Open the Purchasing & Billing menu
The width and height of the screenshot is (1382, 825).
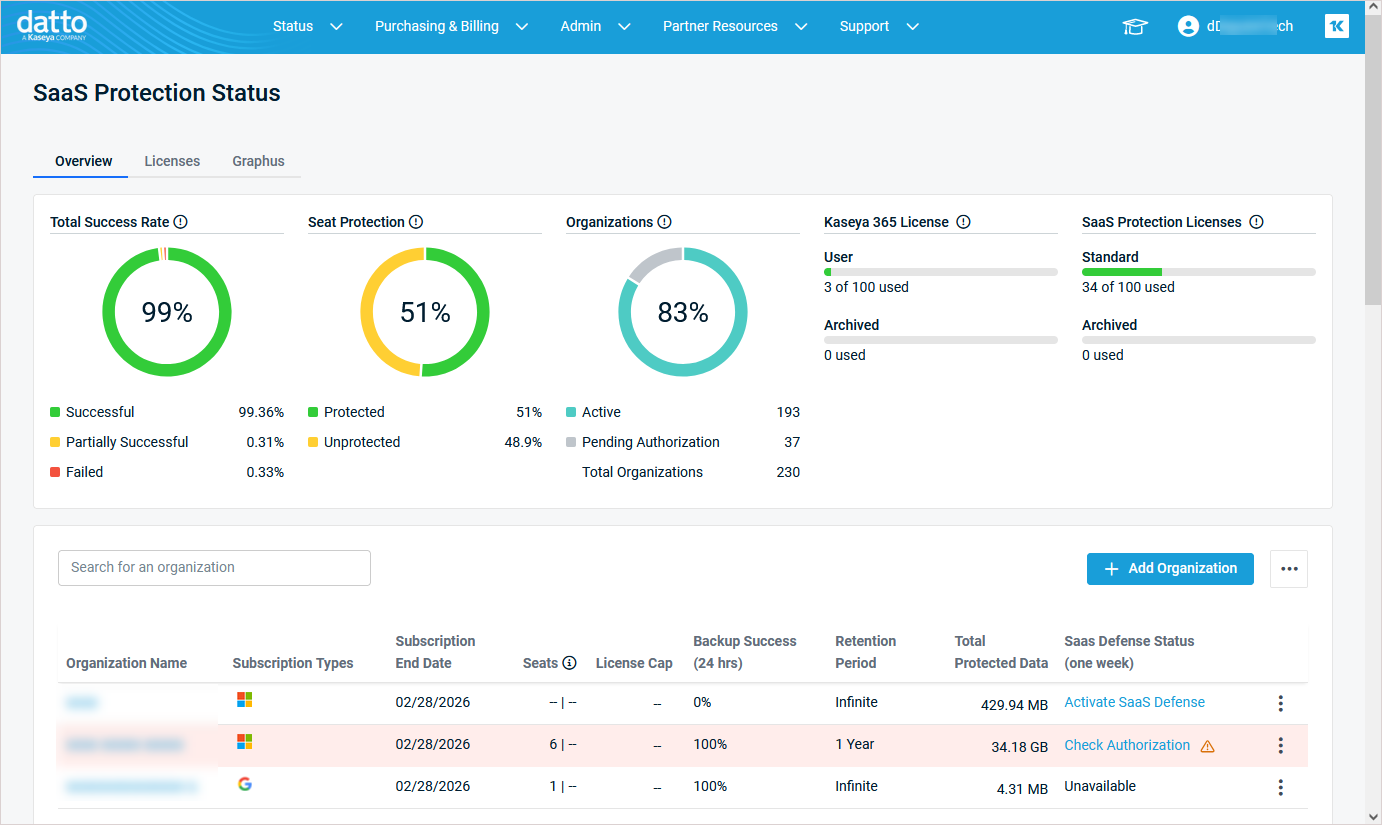coord(437,27)
